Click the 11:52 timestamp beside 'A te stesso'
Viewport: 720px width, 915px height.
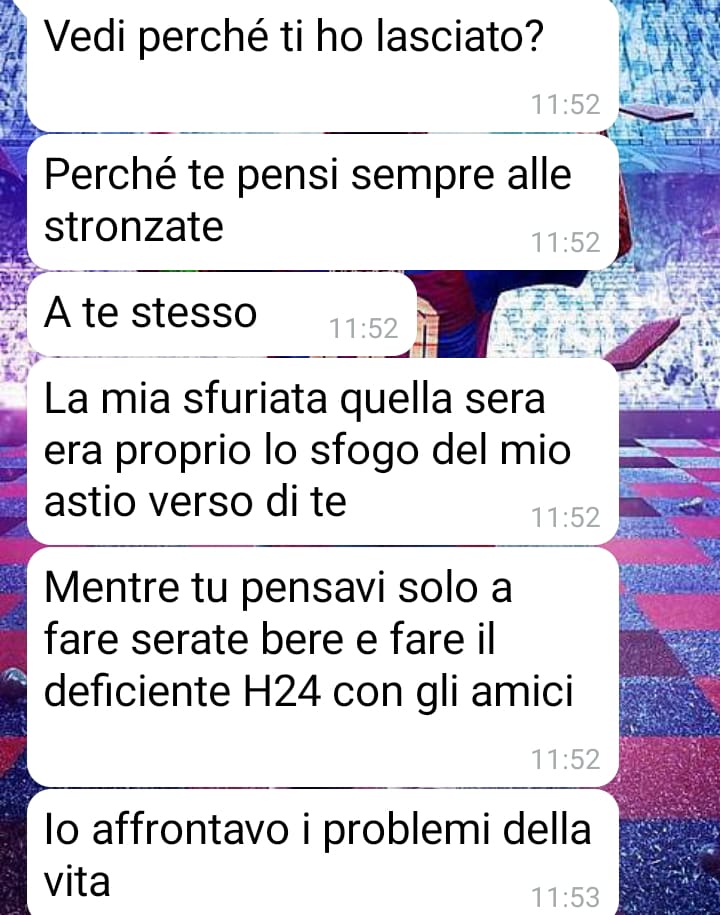click(364, 329)
